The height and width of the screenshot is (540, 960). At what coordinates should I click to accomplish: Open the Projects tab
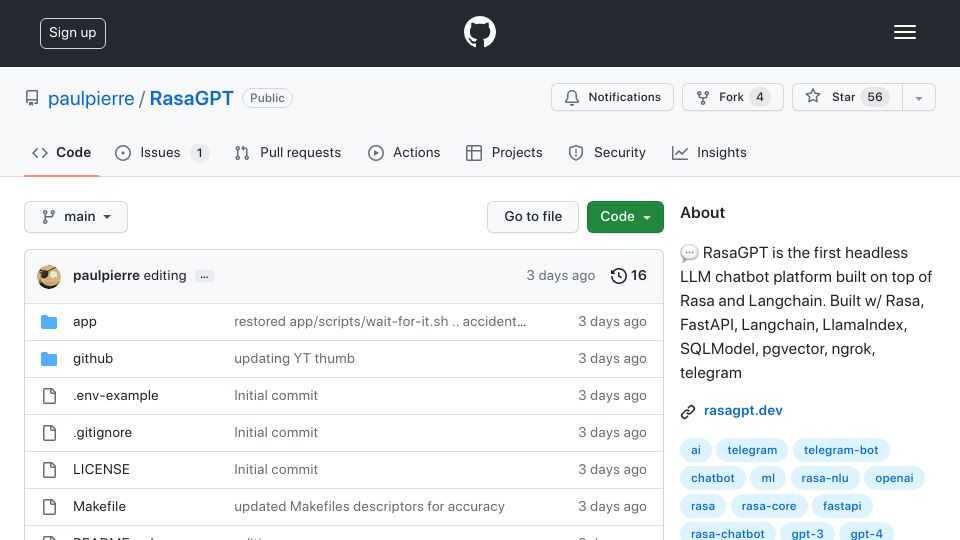point(504,152)
